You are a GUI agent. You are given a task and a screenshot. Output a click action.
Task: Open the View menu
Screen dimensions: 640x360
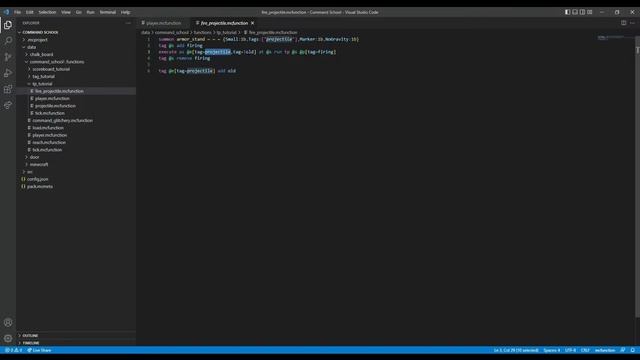click(x=66, y=12)
